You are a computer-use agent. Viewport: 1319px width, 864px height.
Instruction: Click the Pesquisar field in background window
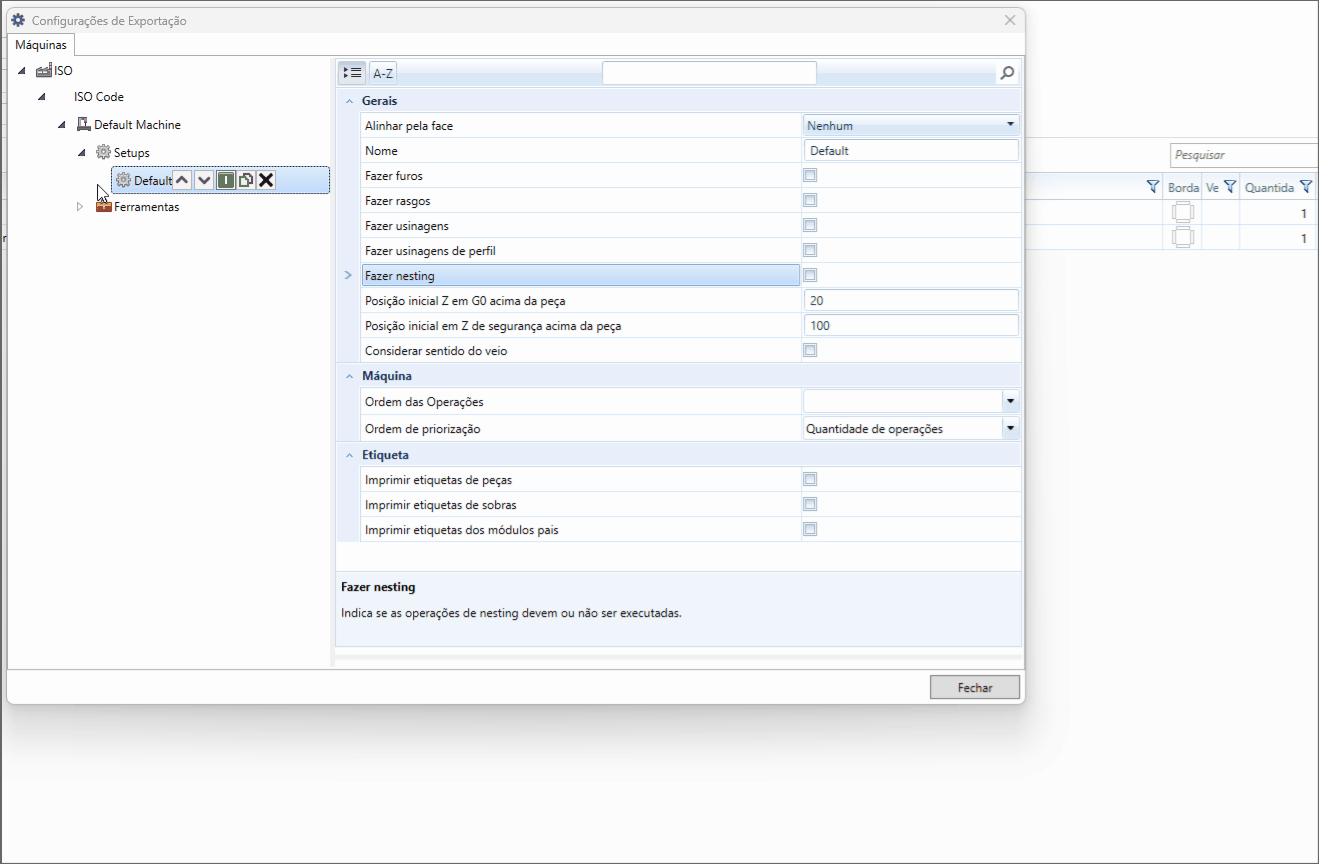pos(1244,155)
